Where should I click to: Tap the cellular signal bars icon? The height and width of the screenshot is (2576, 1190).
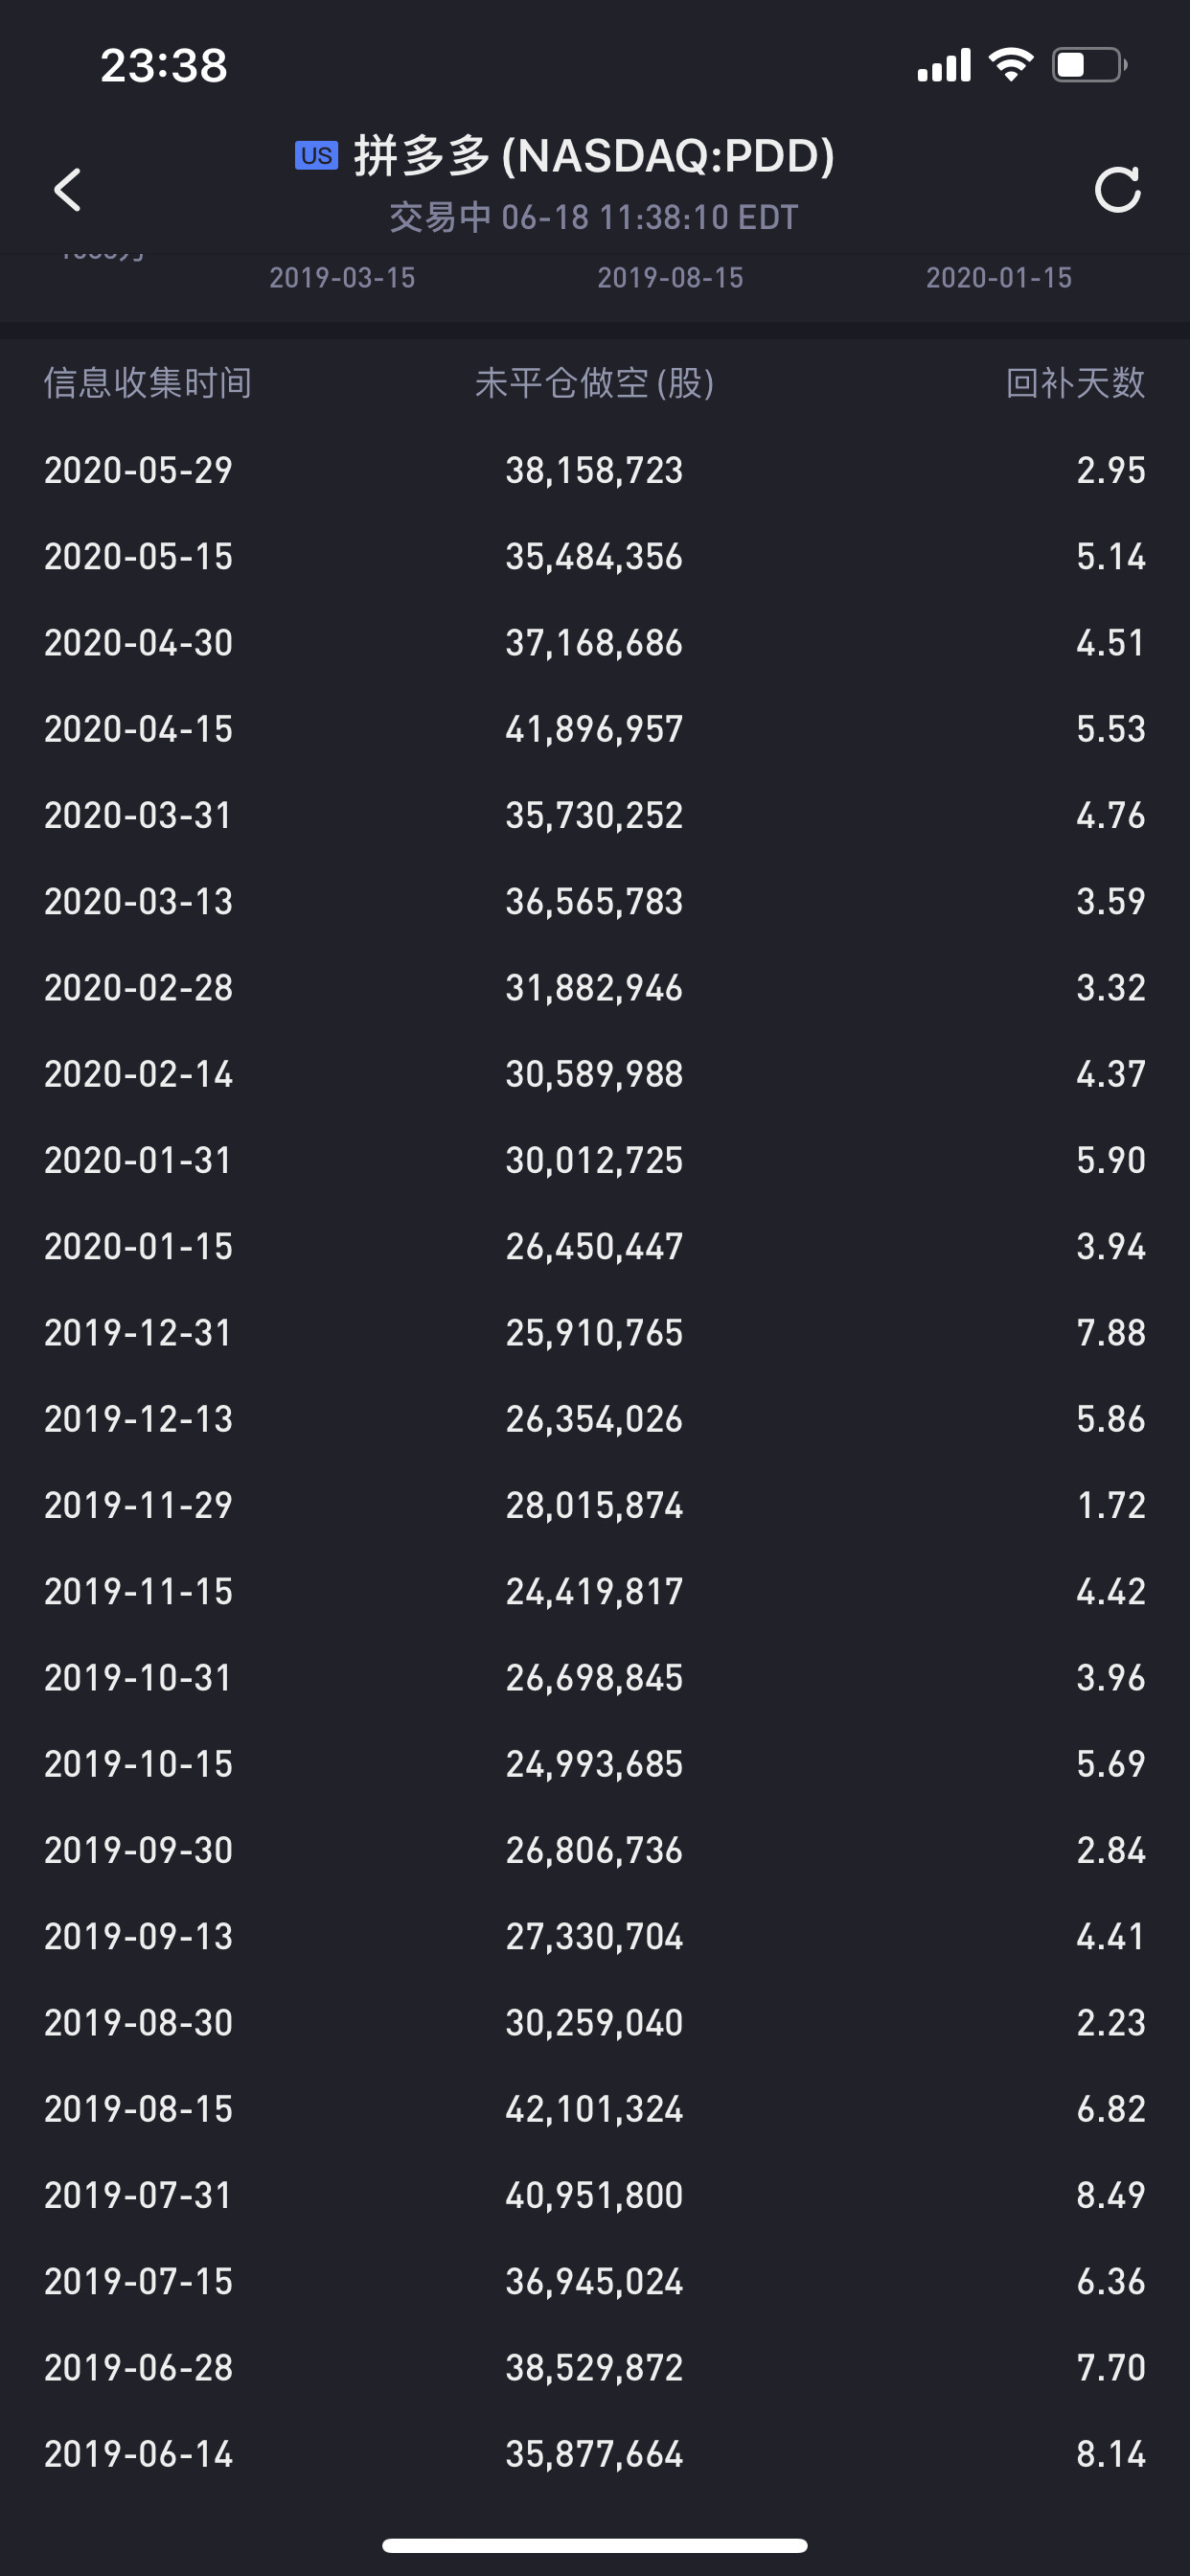pyautogui.click(x=944, y=66)
